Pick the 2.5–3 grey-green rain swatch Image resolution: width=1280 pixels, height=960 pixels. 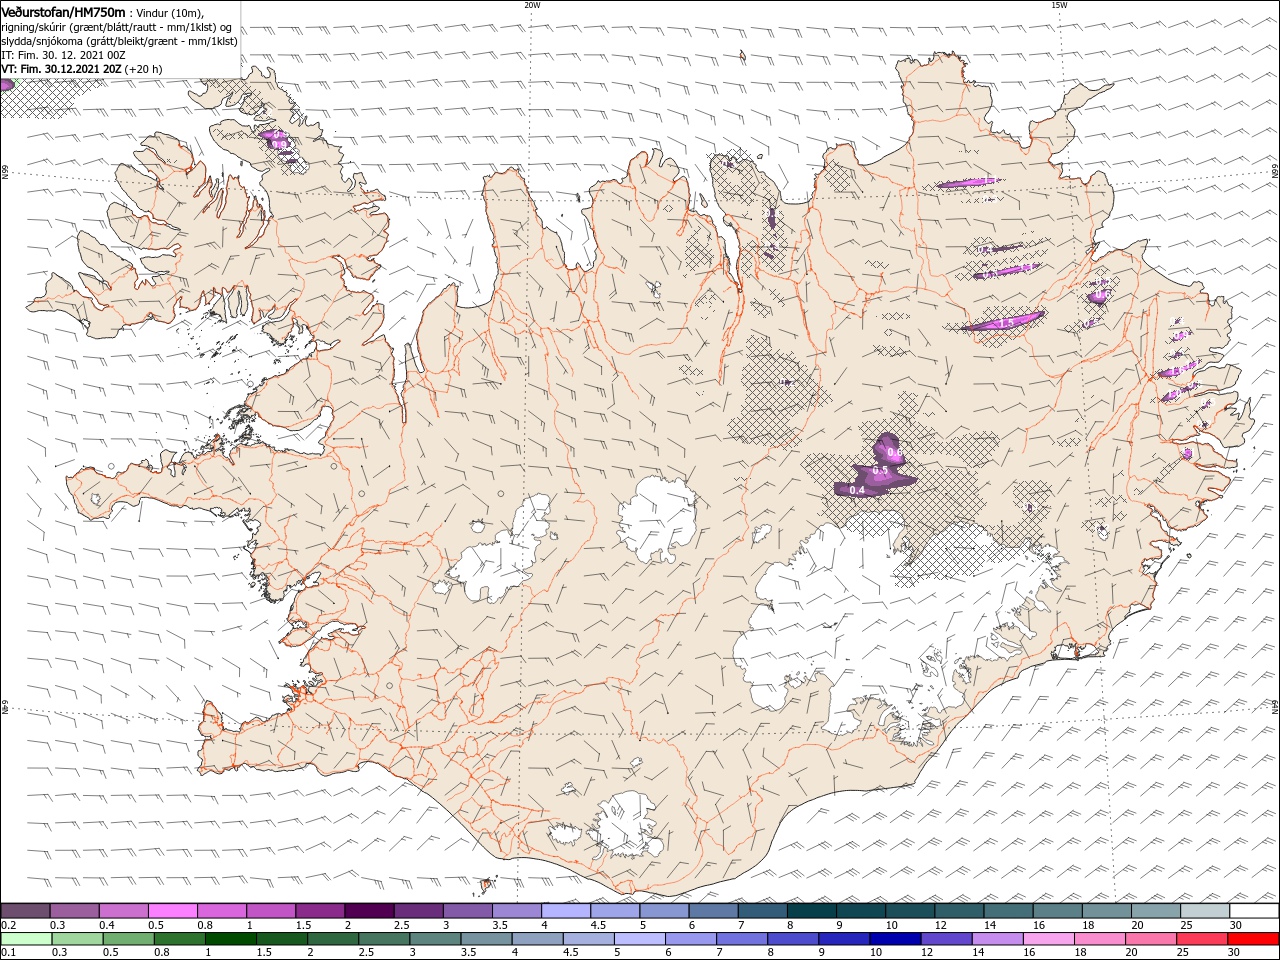pos(384,939)
